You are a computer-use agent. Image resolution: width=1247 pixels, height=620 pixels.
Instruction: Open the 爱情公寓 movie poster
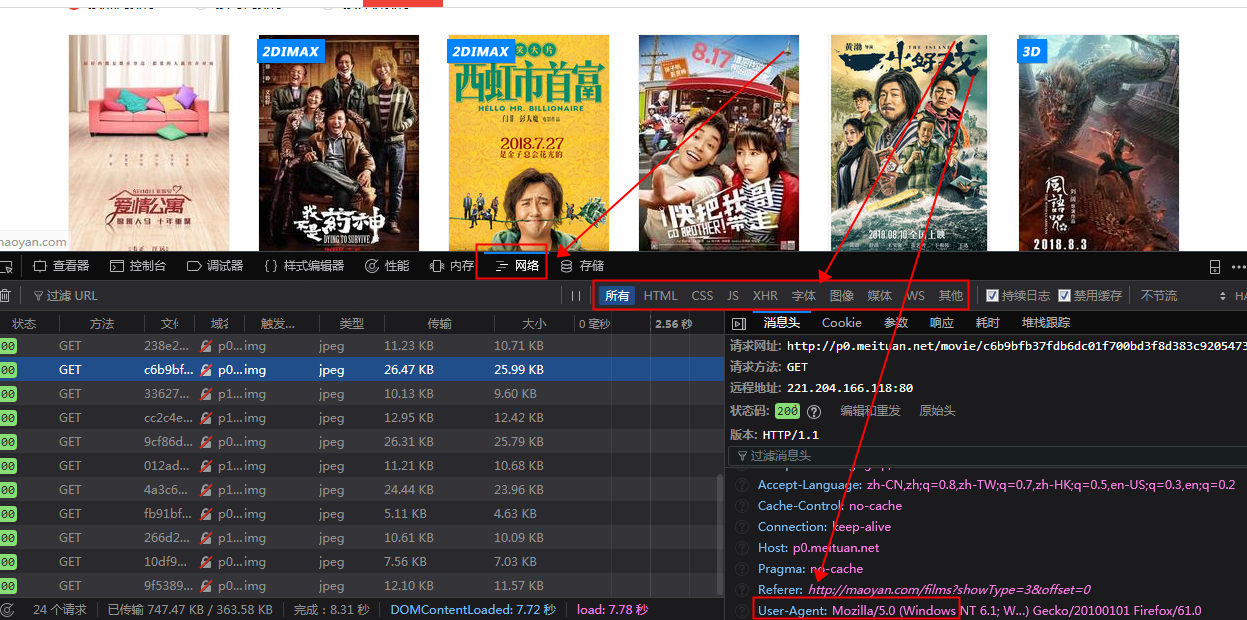point(149,143)
